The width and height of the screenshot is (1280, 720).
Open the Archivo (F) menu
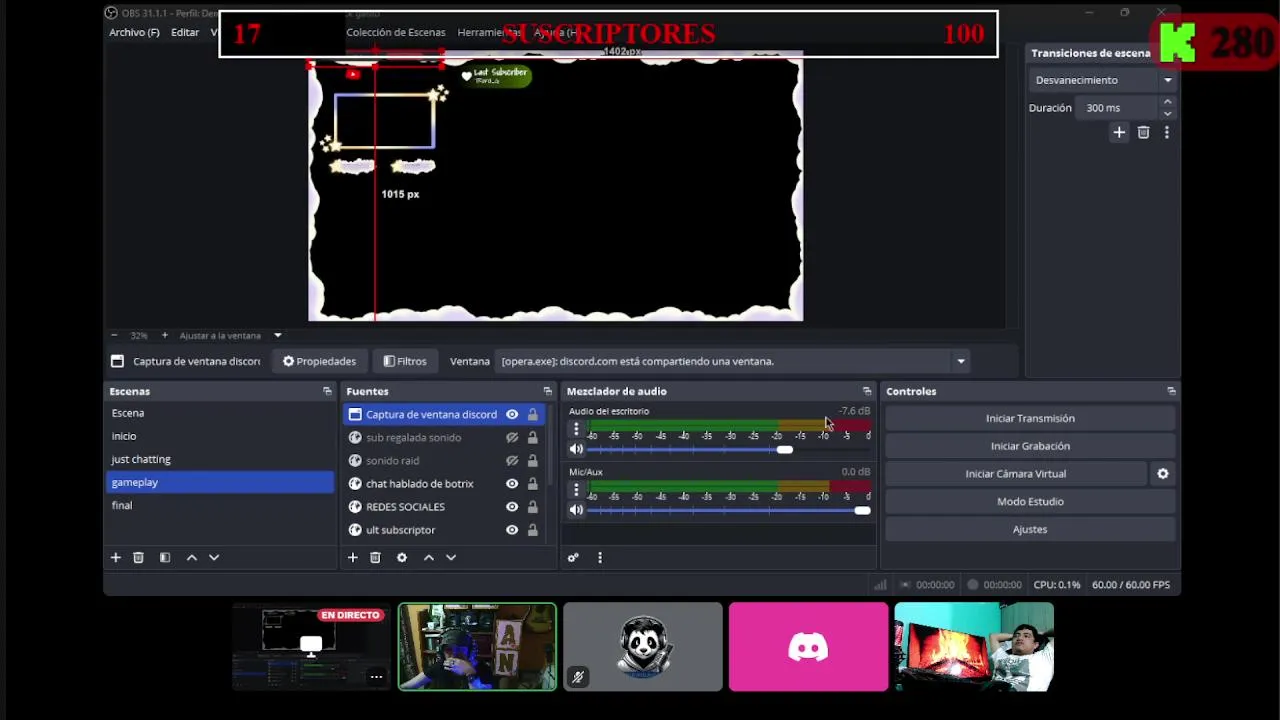134,32
